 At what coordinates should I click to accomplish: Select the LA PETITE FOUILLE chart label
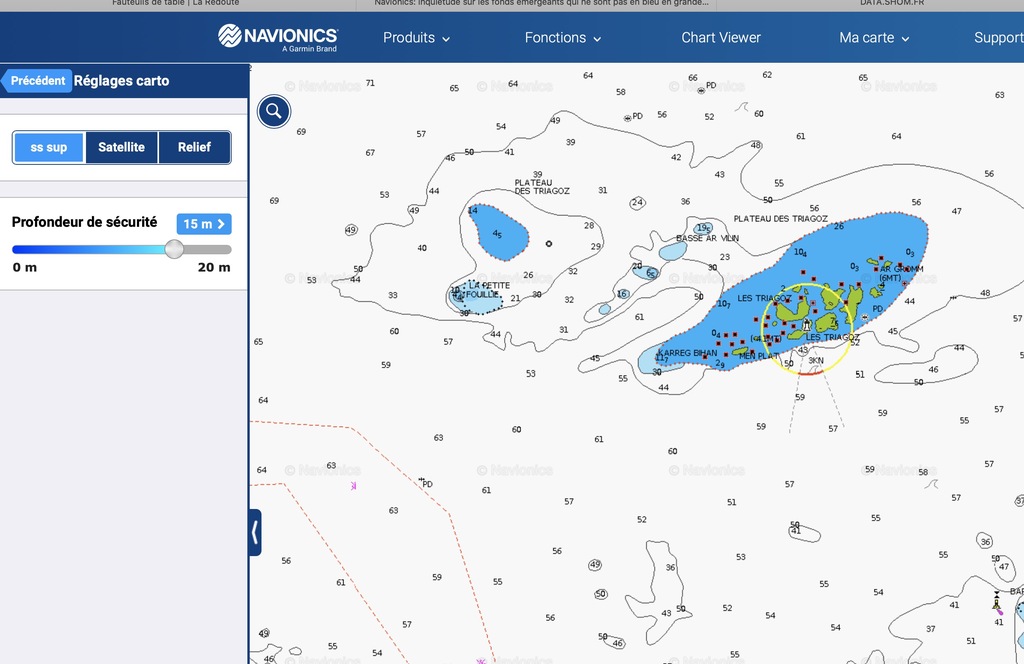(488, 290)
